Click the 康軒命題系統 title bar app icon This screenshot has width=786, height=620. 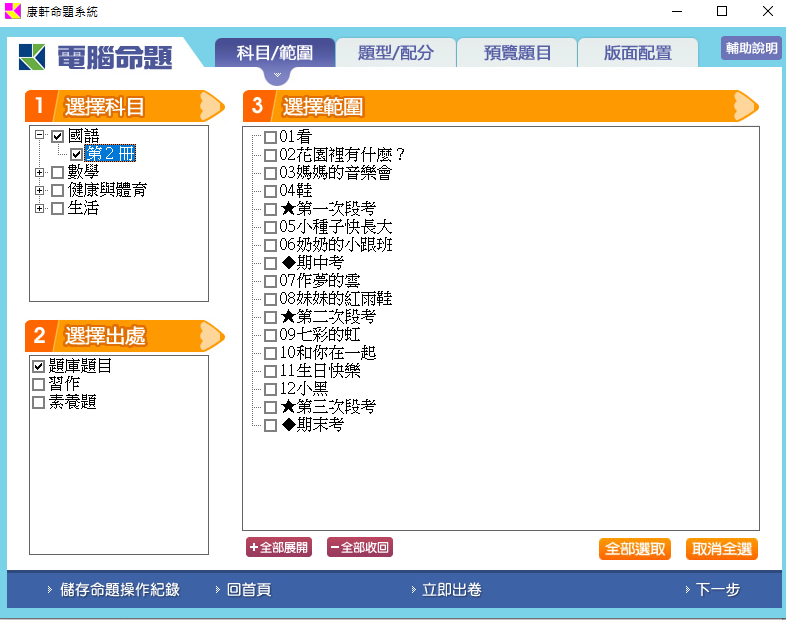coord(12,12)
